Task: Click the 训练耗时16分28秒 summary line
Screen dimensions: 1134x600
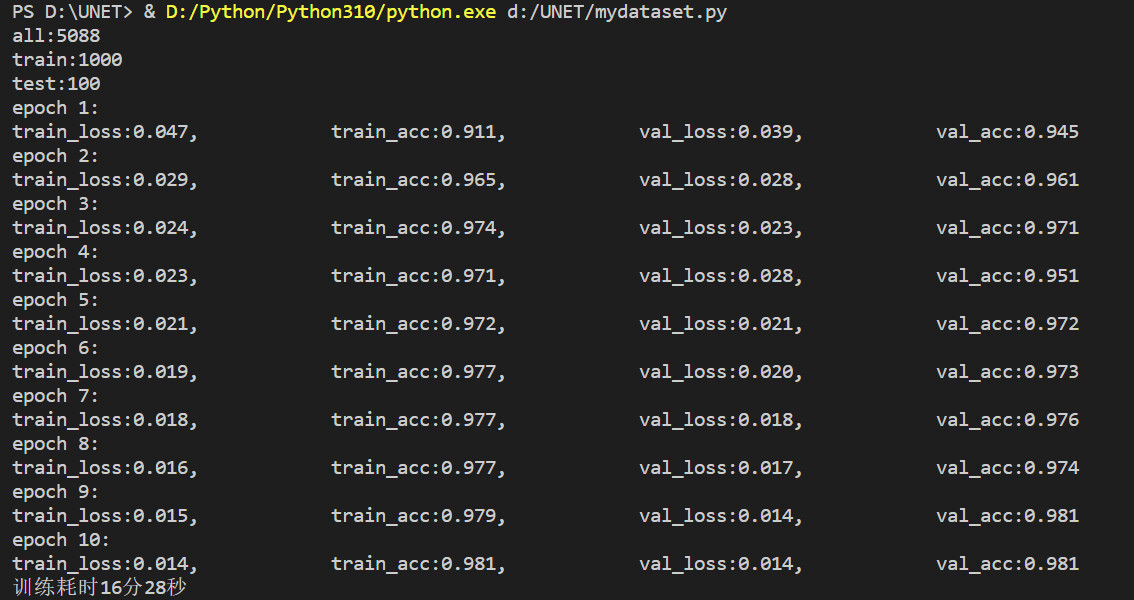Action: pos(100,587)
